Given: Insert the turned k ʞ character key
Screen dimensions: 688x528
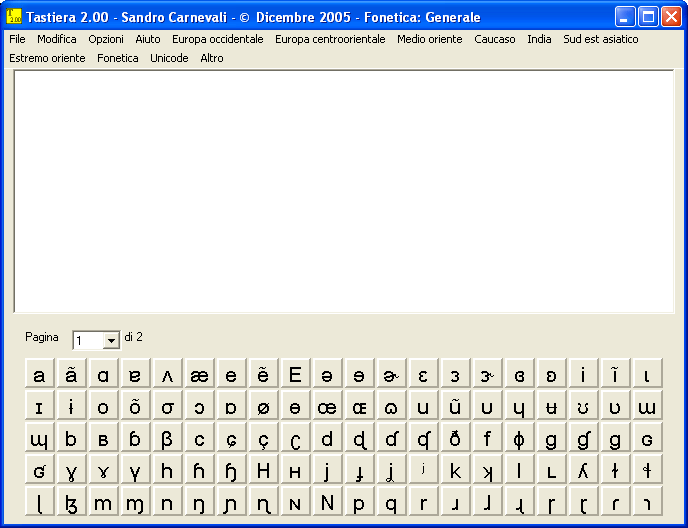Looking at the screenshot, I should pyautogui.click(x=487, y=469).
